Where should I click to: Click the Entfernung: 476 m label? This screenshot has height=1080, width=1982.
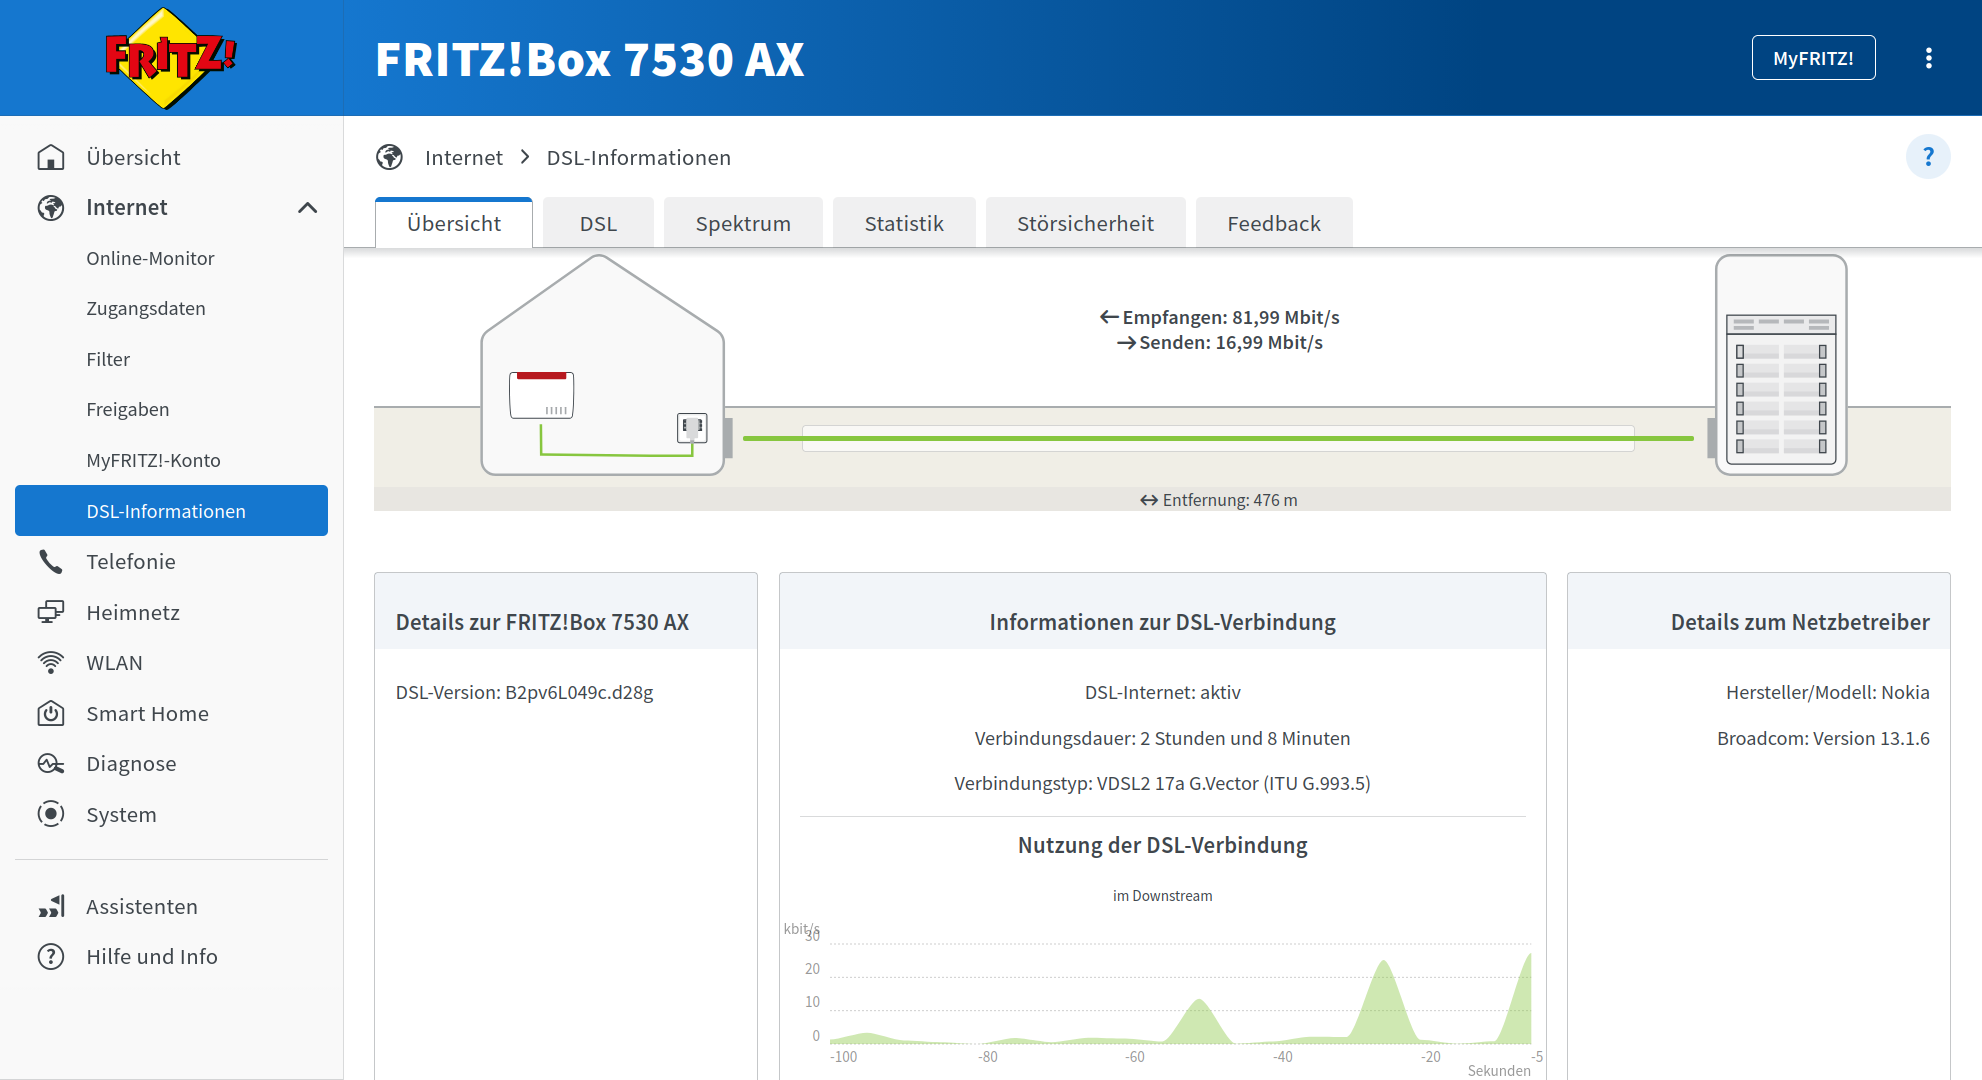click(x=1219, y=500)
